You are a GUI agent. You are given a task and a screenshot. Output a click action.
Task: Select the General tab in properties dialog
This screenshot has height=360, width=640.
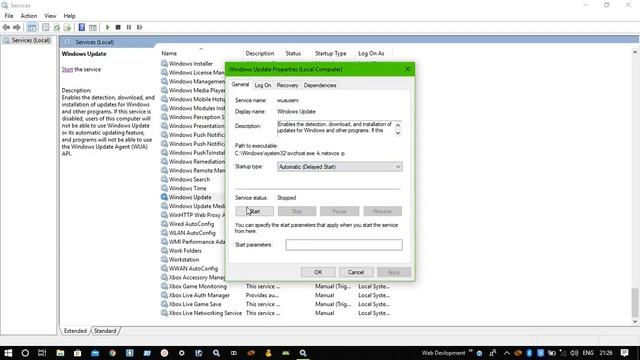(x=240, y=84)
